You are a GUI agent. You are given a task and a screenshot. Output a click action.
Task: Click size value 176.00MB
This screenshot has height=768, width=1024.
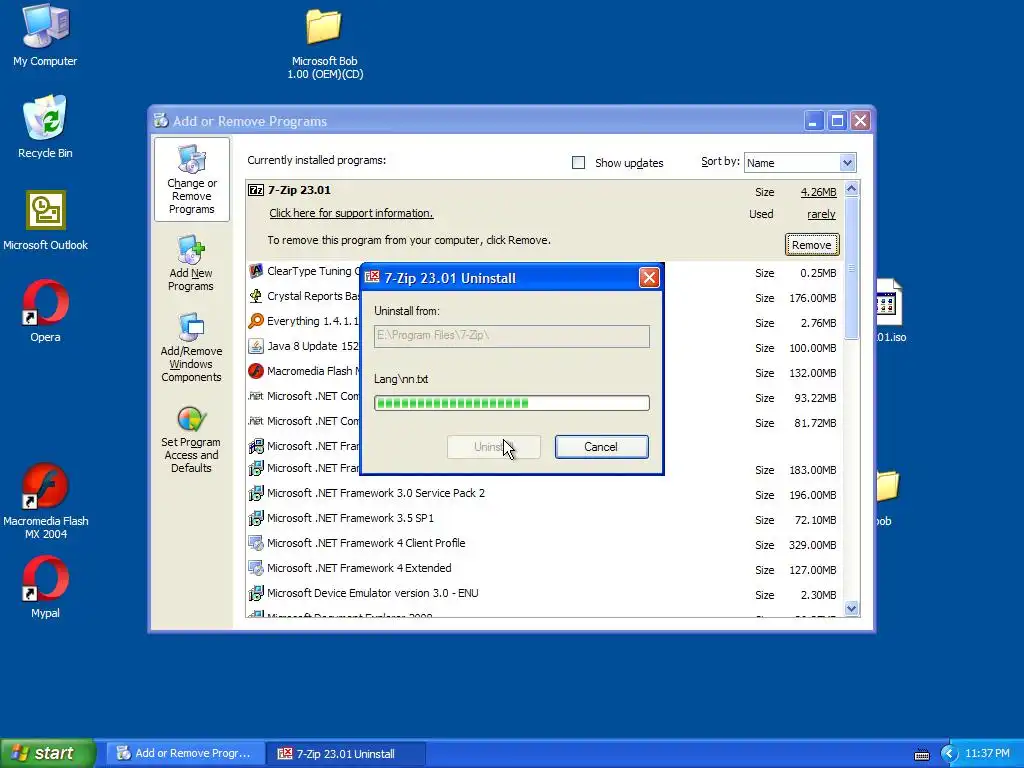click(812, 298)
